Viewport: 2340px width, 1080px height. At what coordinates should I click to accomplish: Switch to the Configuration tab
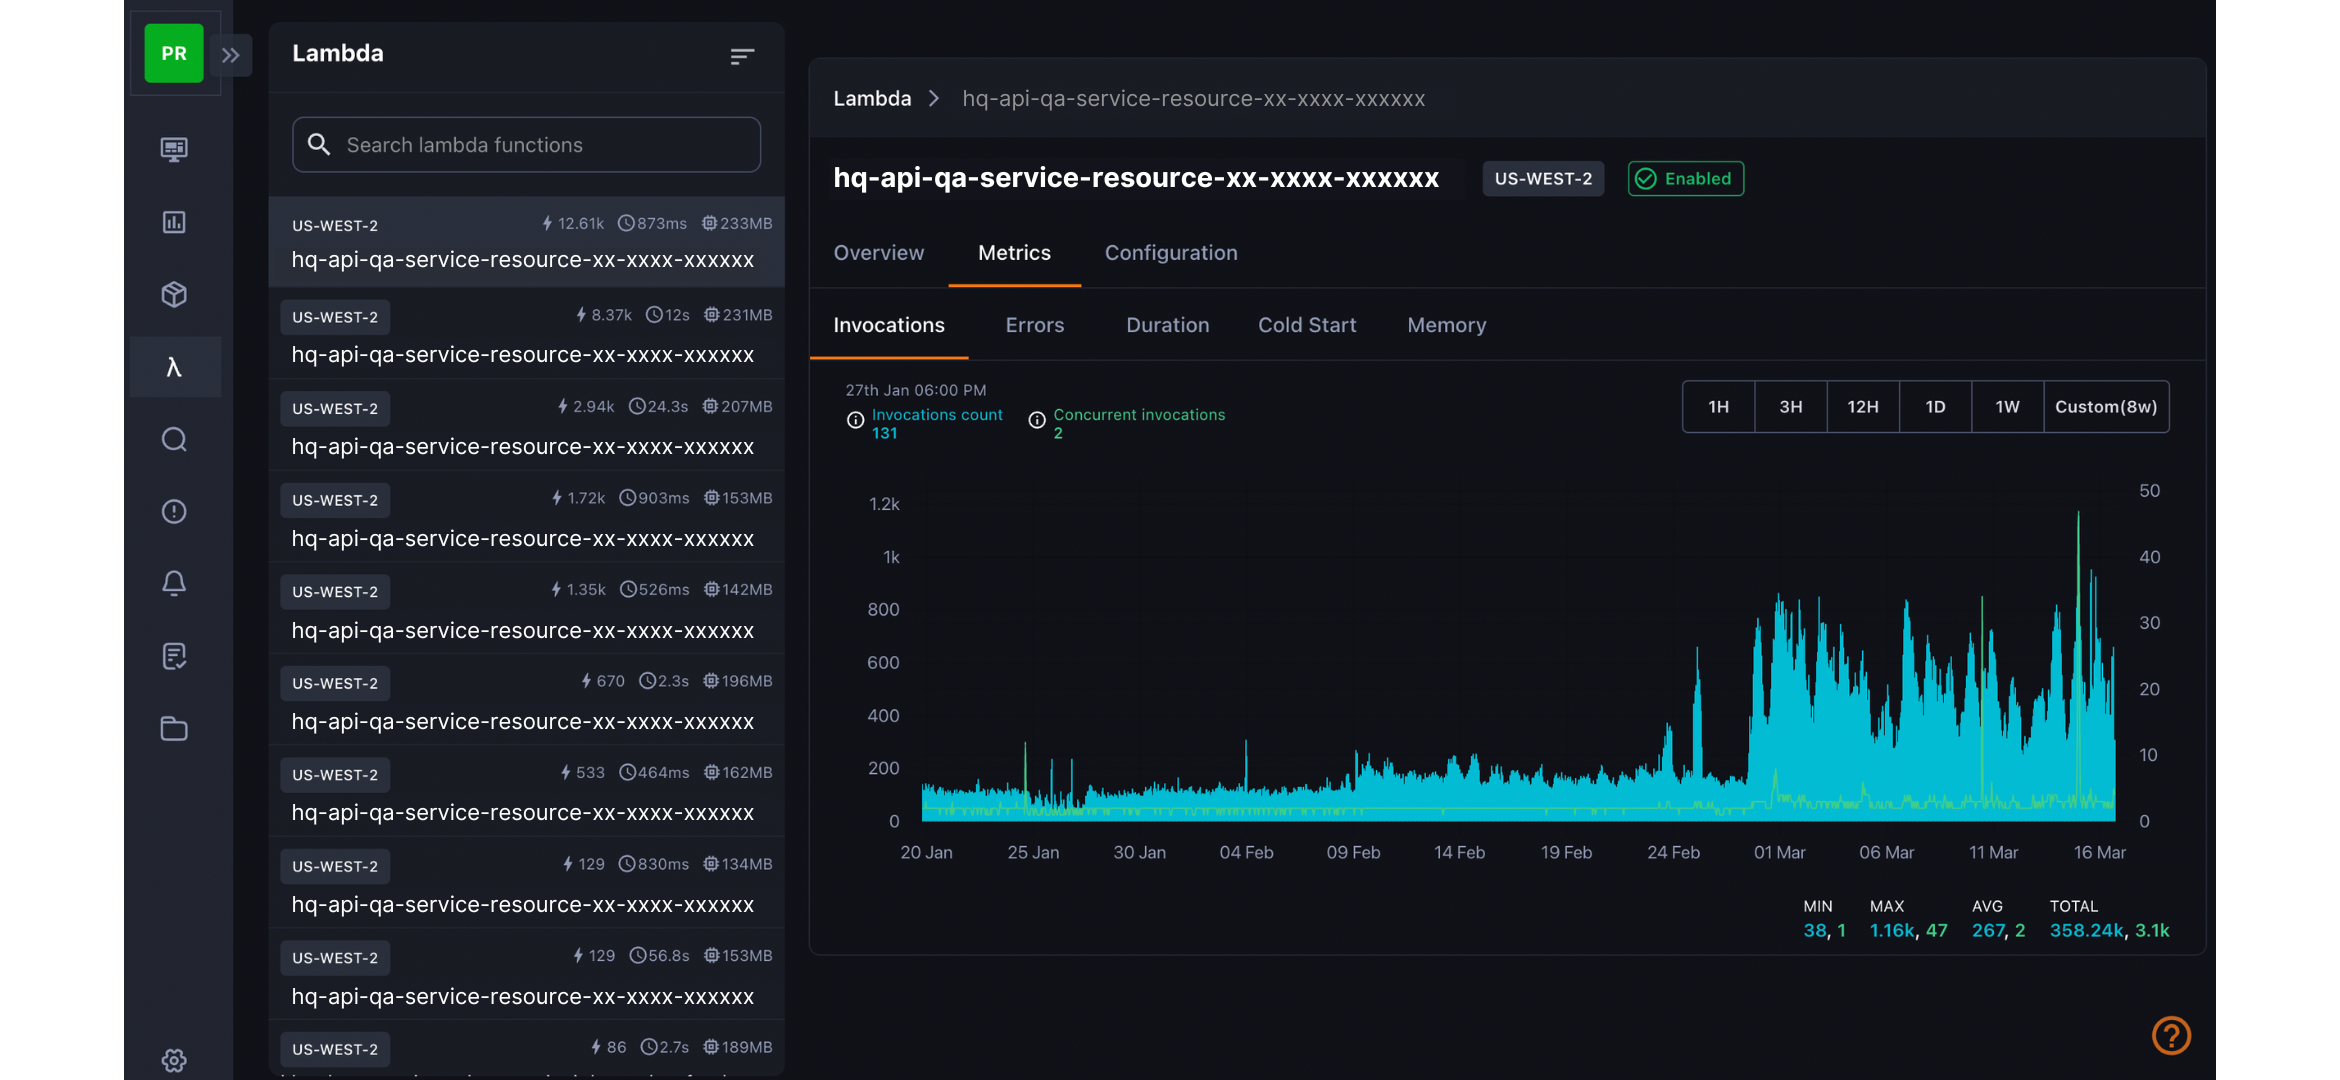tap(1171, 253)
